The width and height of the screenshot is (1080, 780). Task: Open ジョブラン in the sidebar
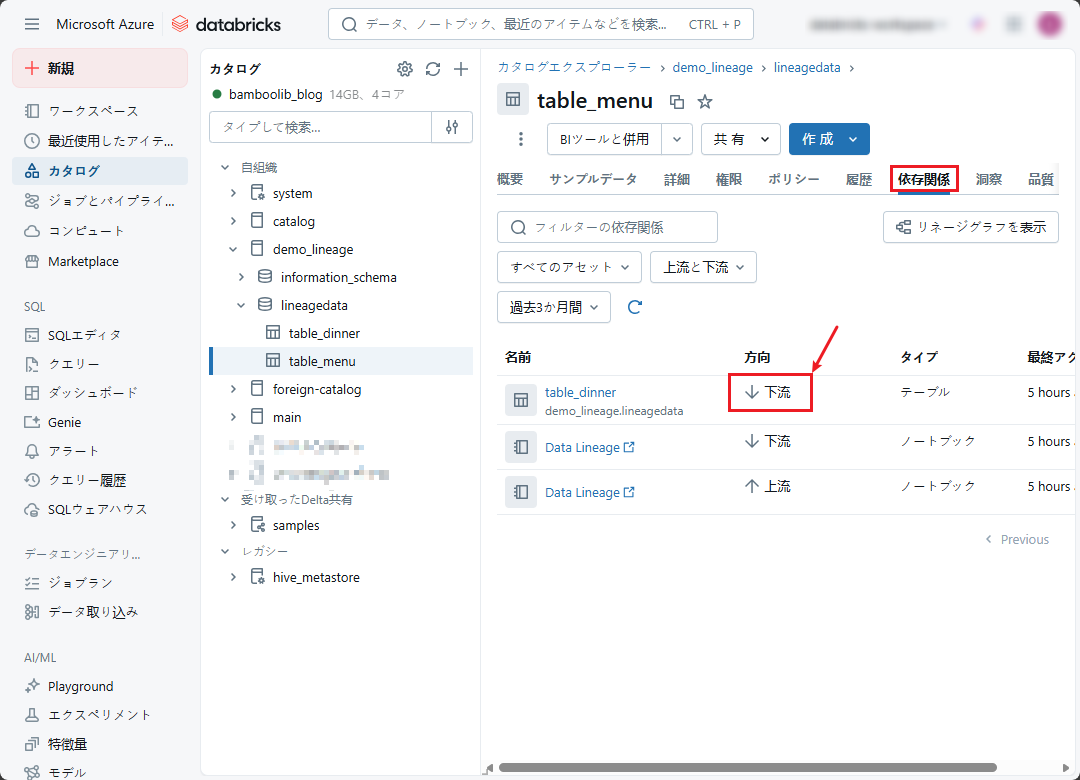click(x=100, y=583)
